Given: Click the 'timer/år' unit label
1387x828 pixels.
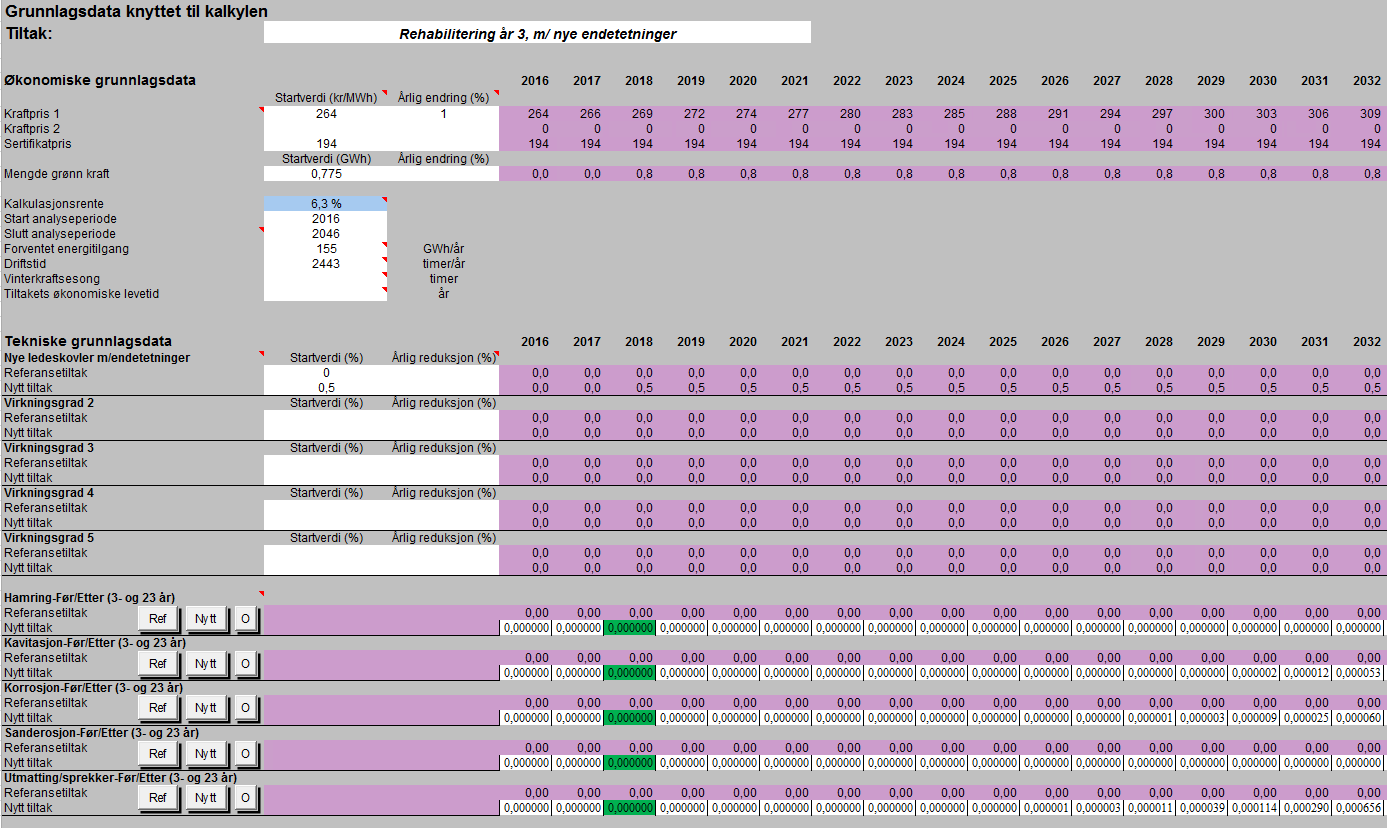Looking at the screenshot, I should [444, 264].
